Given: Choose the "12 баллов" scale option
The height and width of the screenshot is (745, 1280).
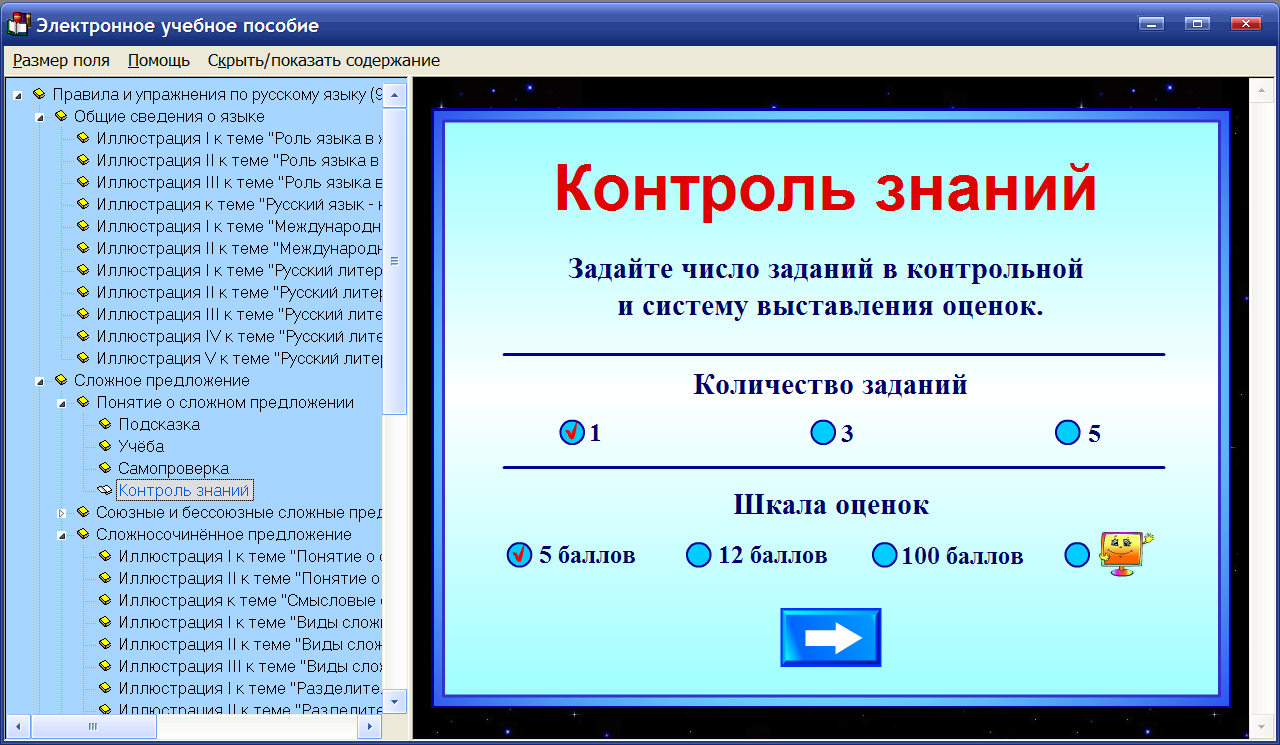Looking at the screenshot, I should pos(698,555).
